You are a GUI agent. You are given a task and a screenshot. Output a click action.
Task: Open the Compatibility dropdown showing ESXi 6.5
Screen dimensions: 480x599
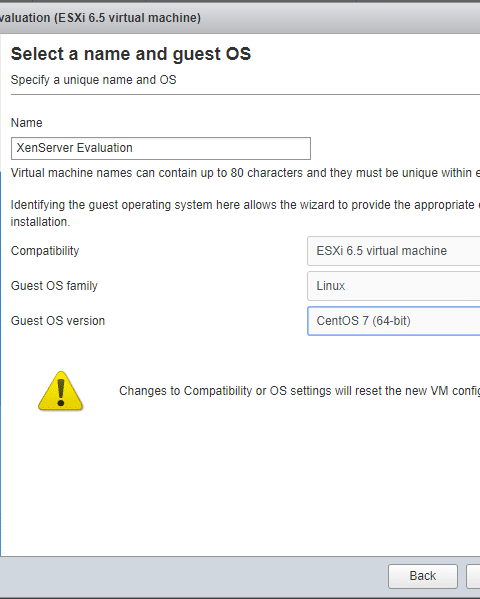[394, 251]
